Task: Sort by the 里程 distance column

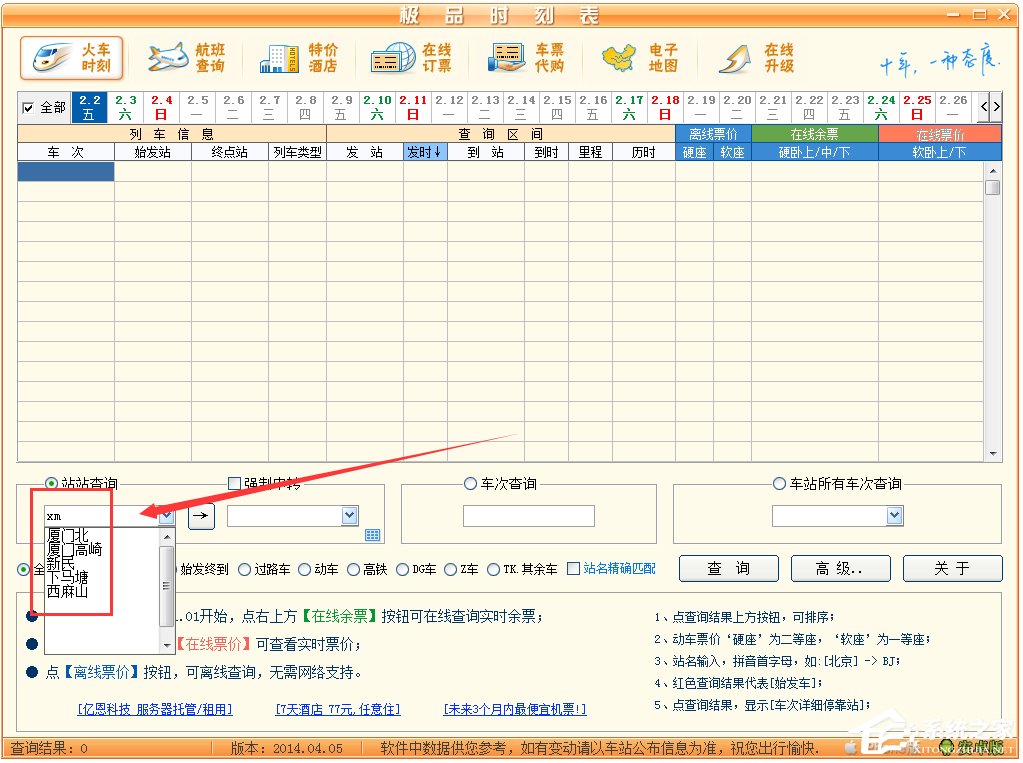Action: 590,152
